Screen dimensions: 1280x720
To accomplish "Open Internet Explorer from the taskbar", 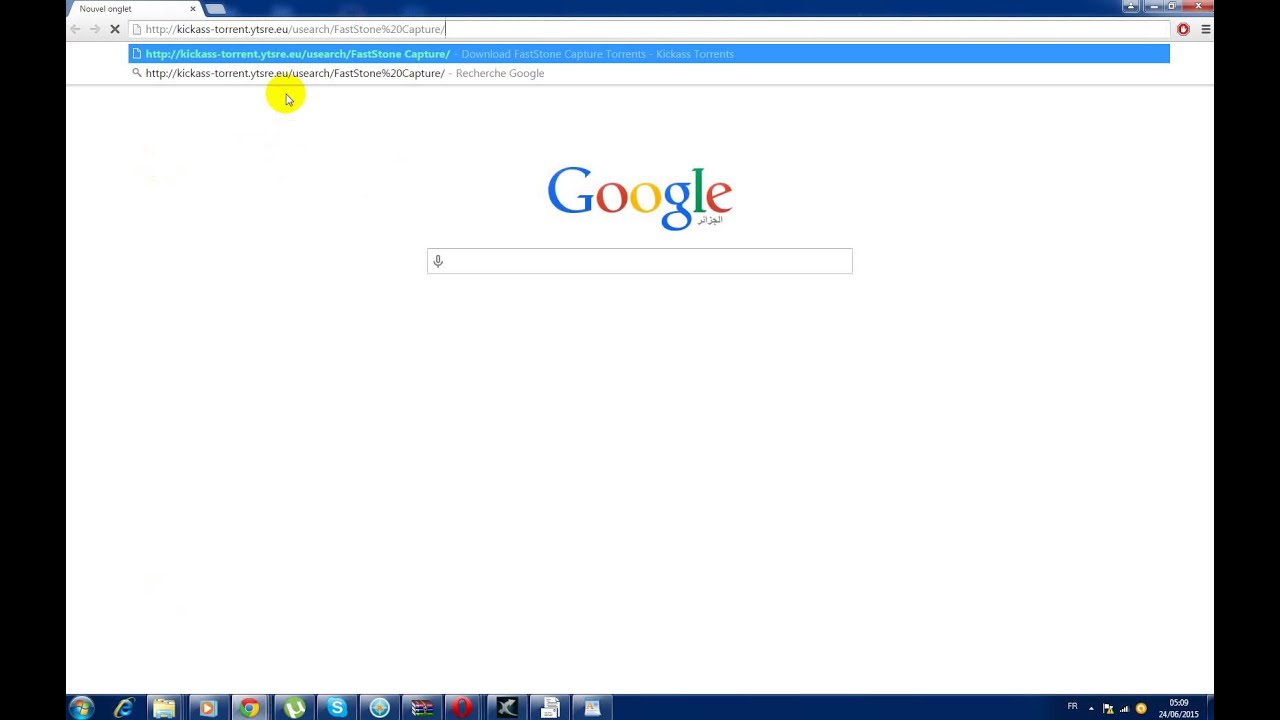I will tap(124, 708).
